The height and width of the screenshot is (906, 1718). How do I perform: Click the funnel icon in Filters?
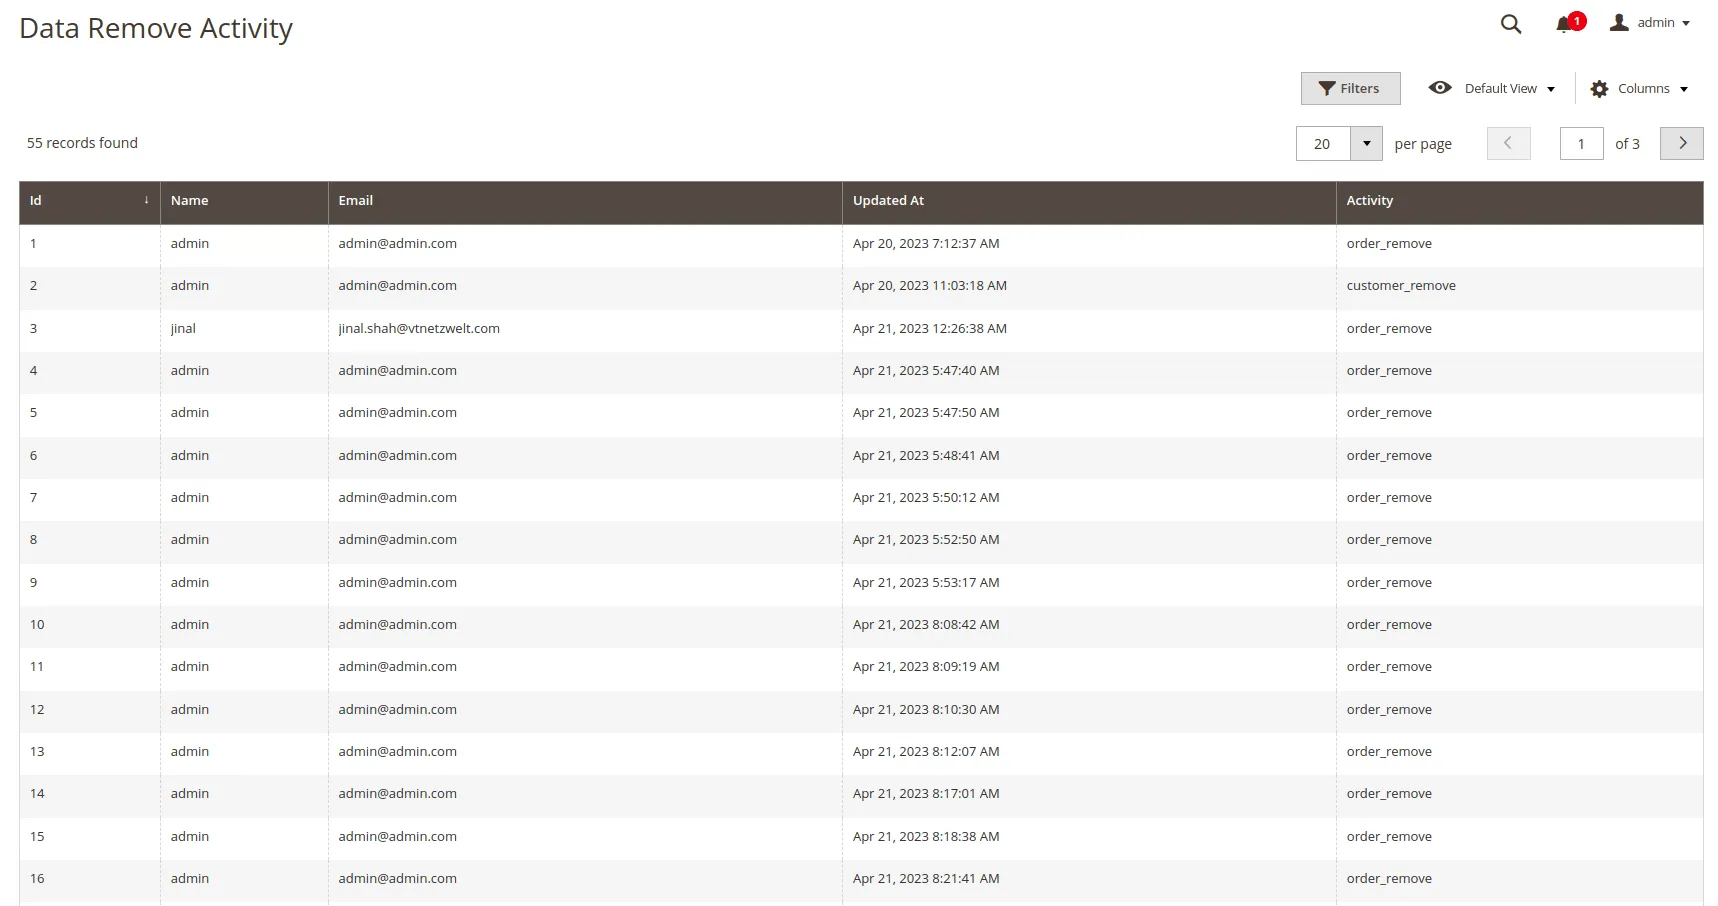[x=1326, y=89]
